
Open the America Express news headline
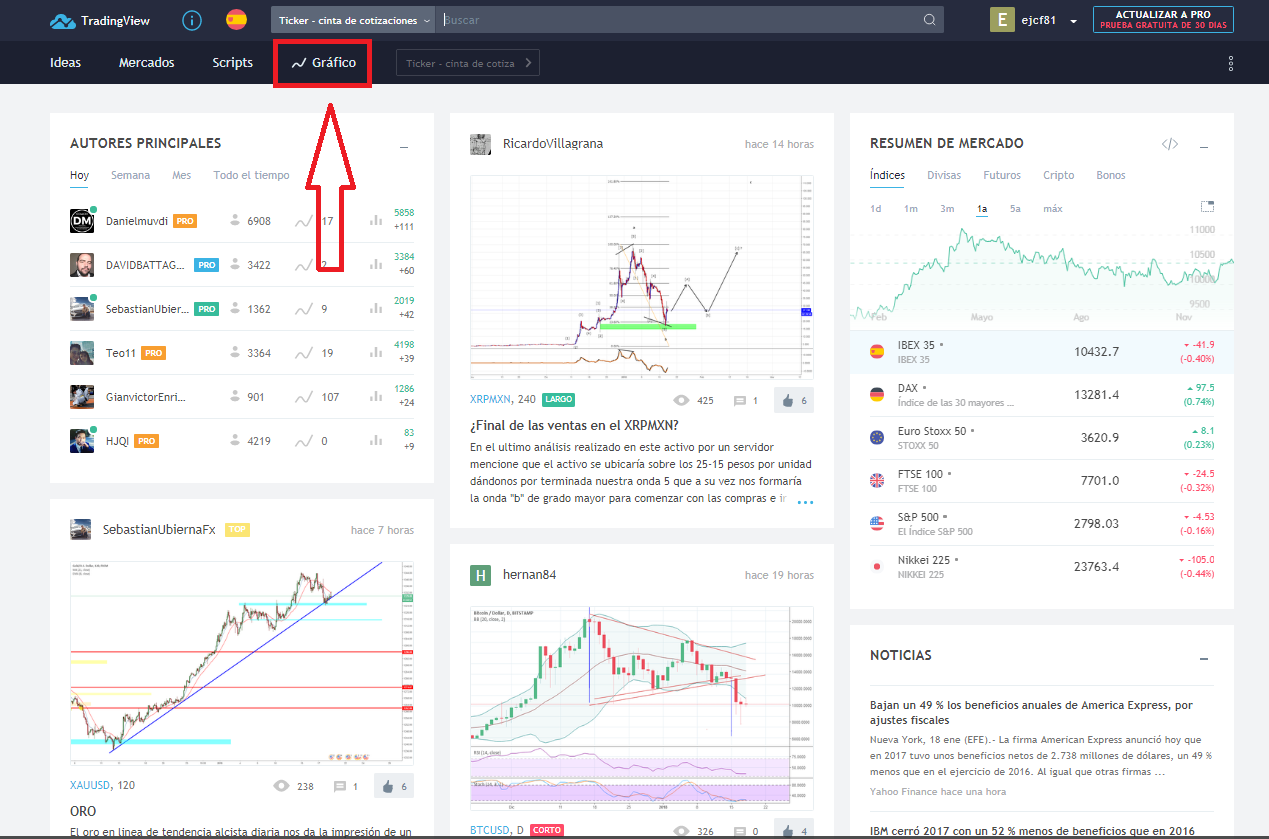tap(1031, 712)
